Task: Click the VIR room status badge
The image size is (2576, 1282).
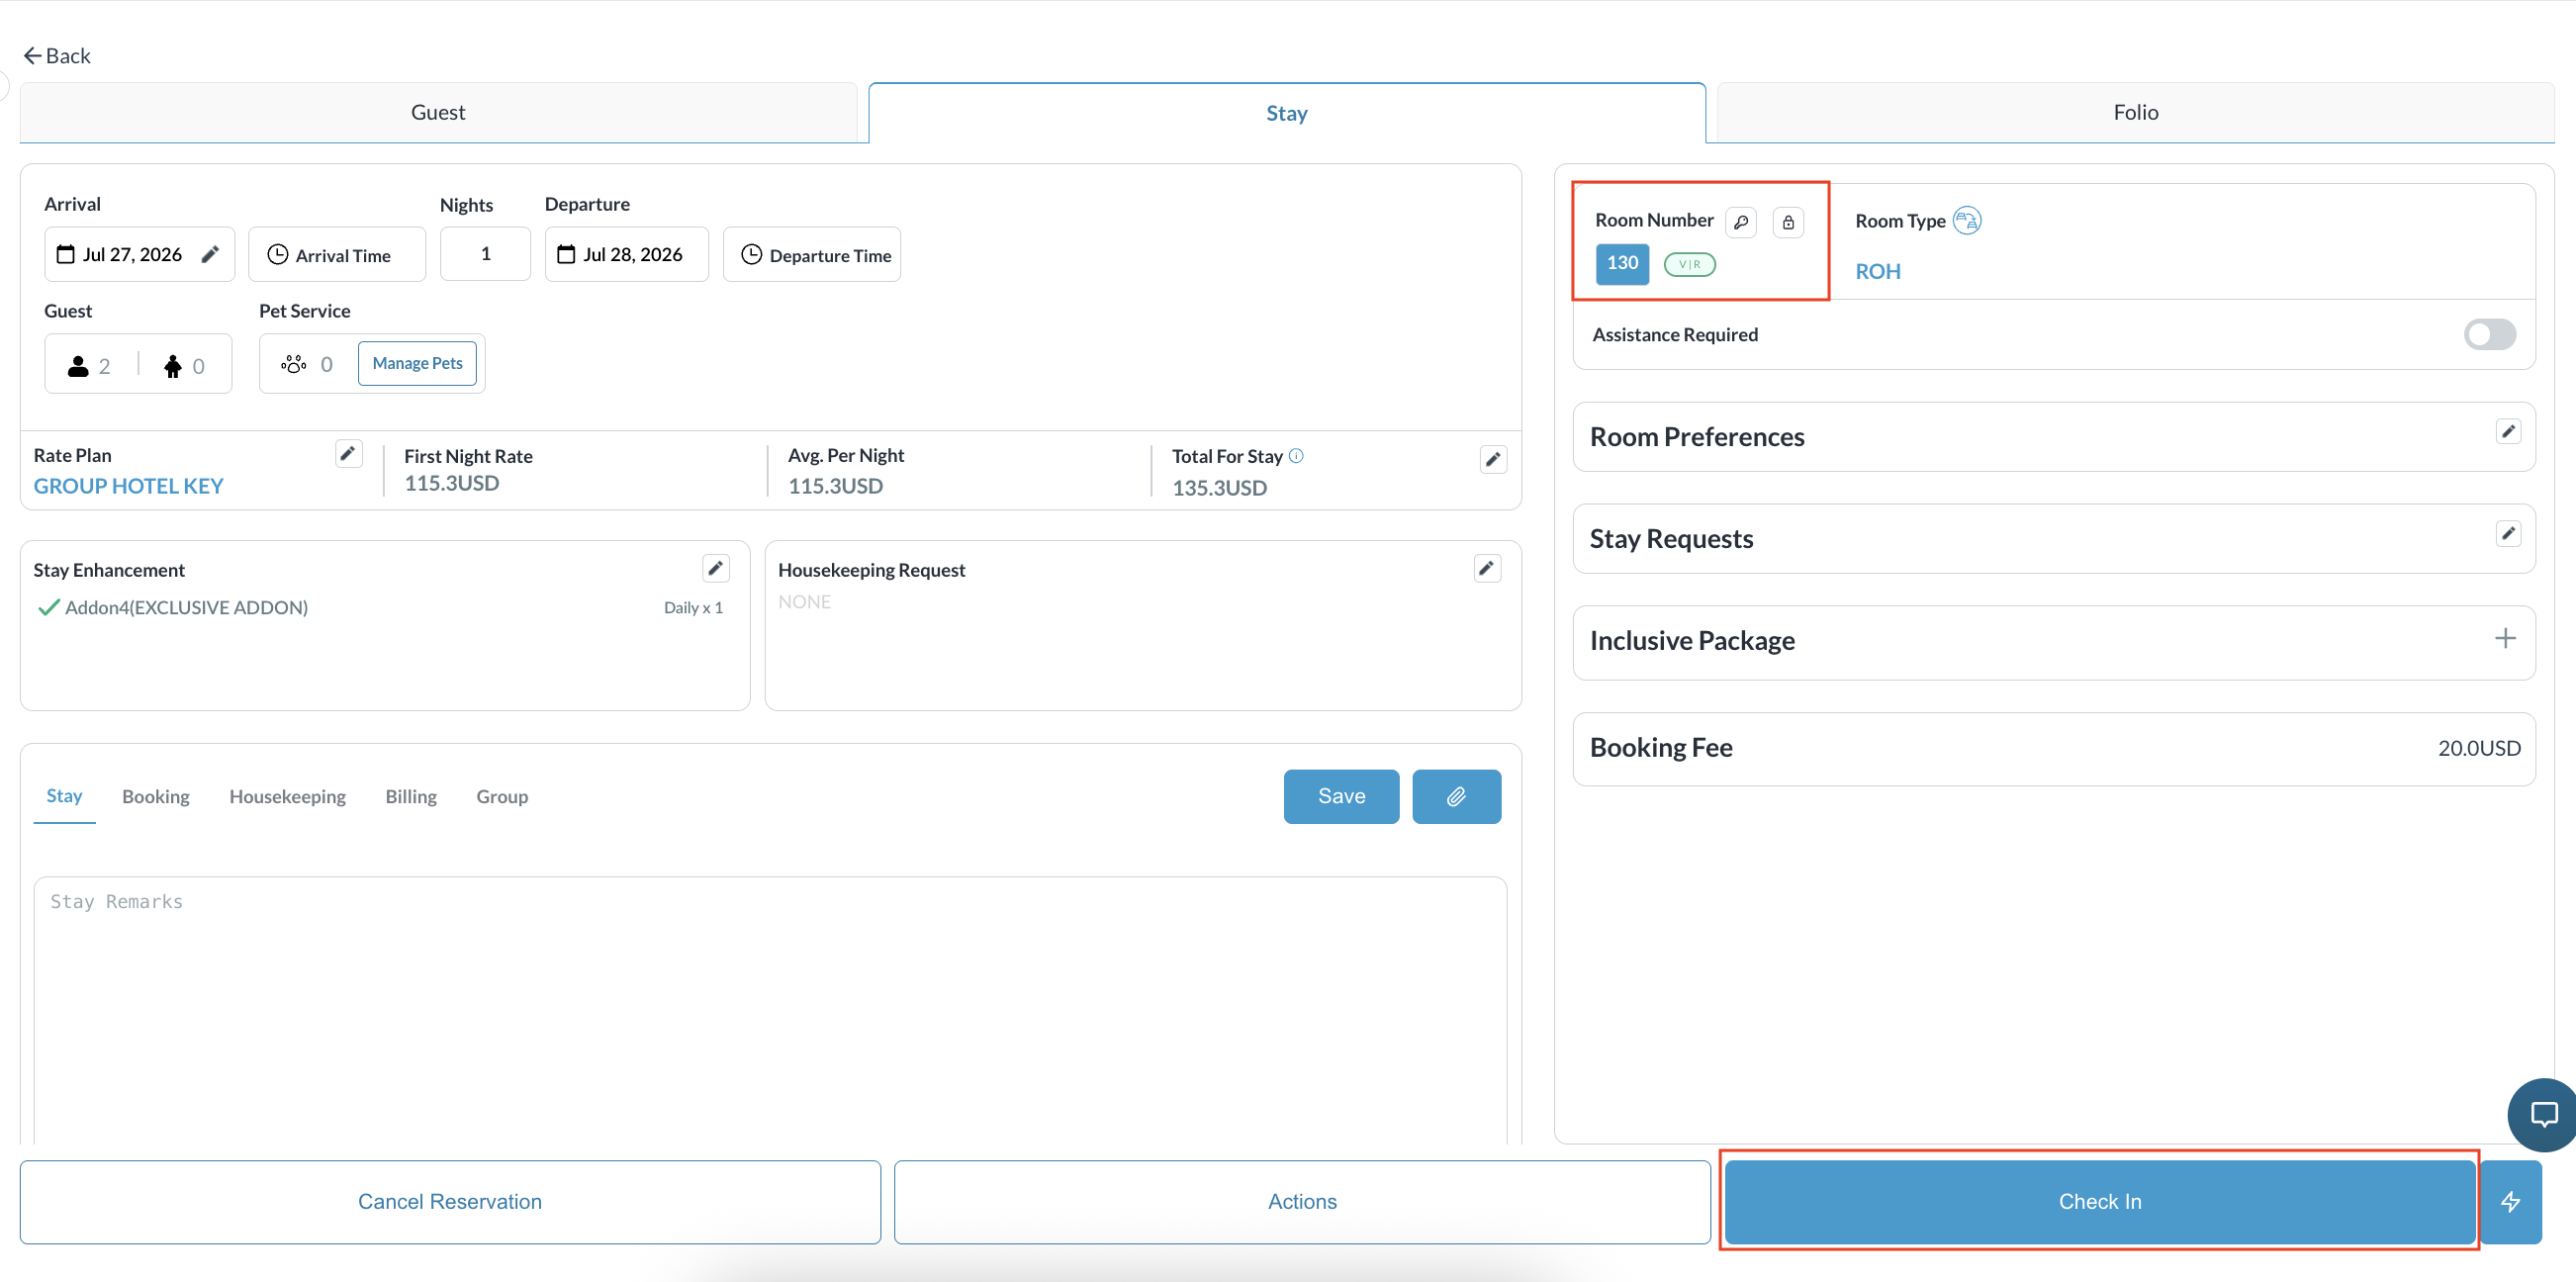Action: pyautogui.click(x=1689, y=265)
